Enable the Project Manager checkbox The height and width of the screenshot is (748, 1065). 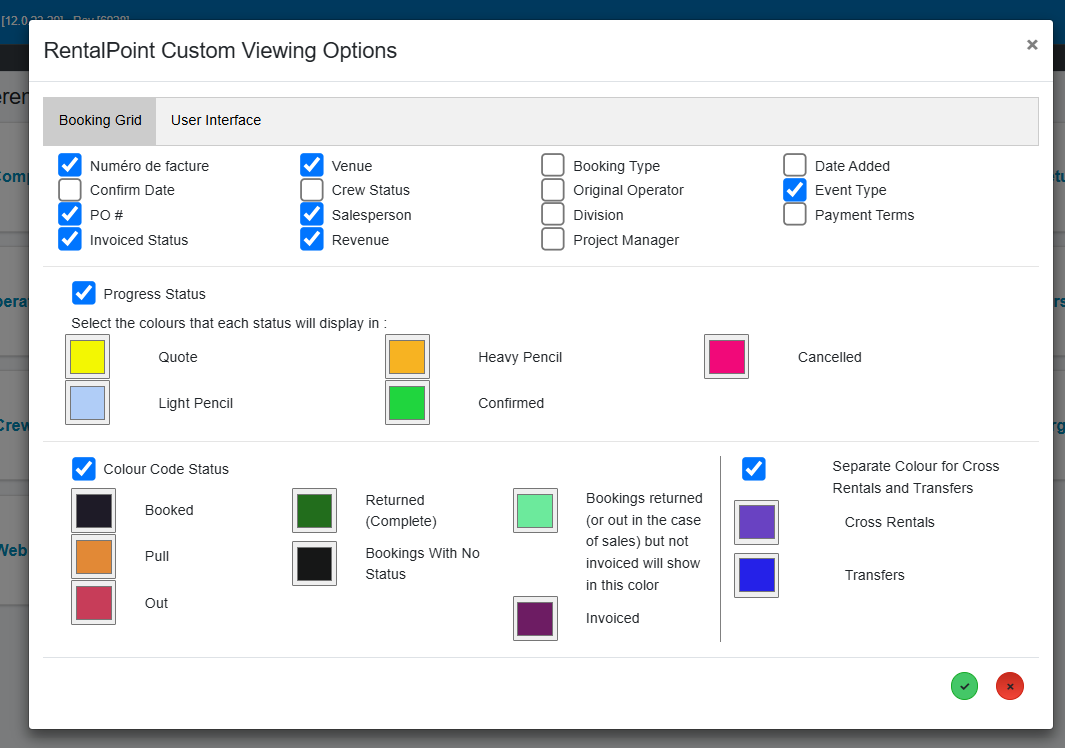[553, 239]
